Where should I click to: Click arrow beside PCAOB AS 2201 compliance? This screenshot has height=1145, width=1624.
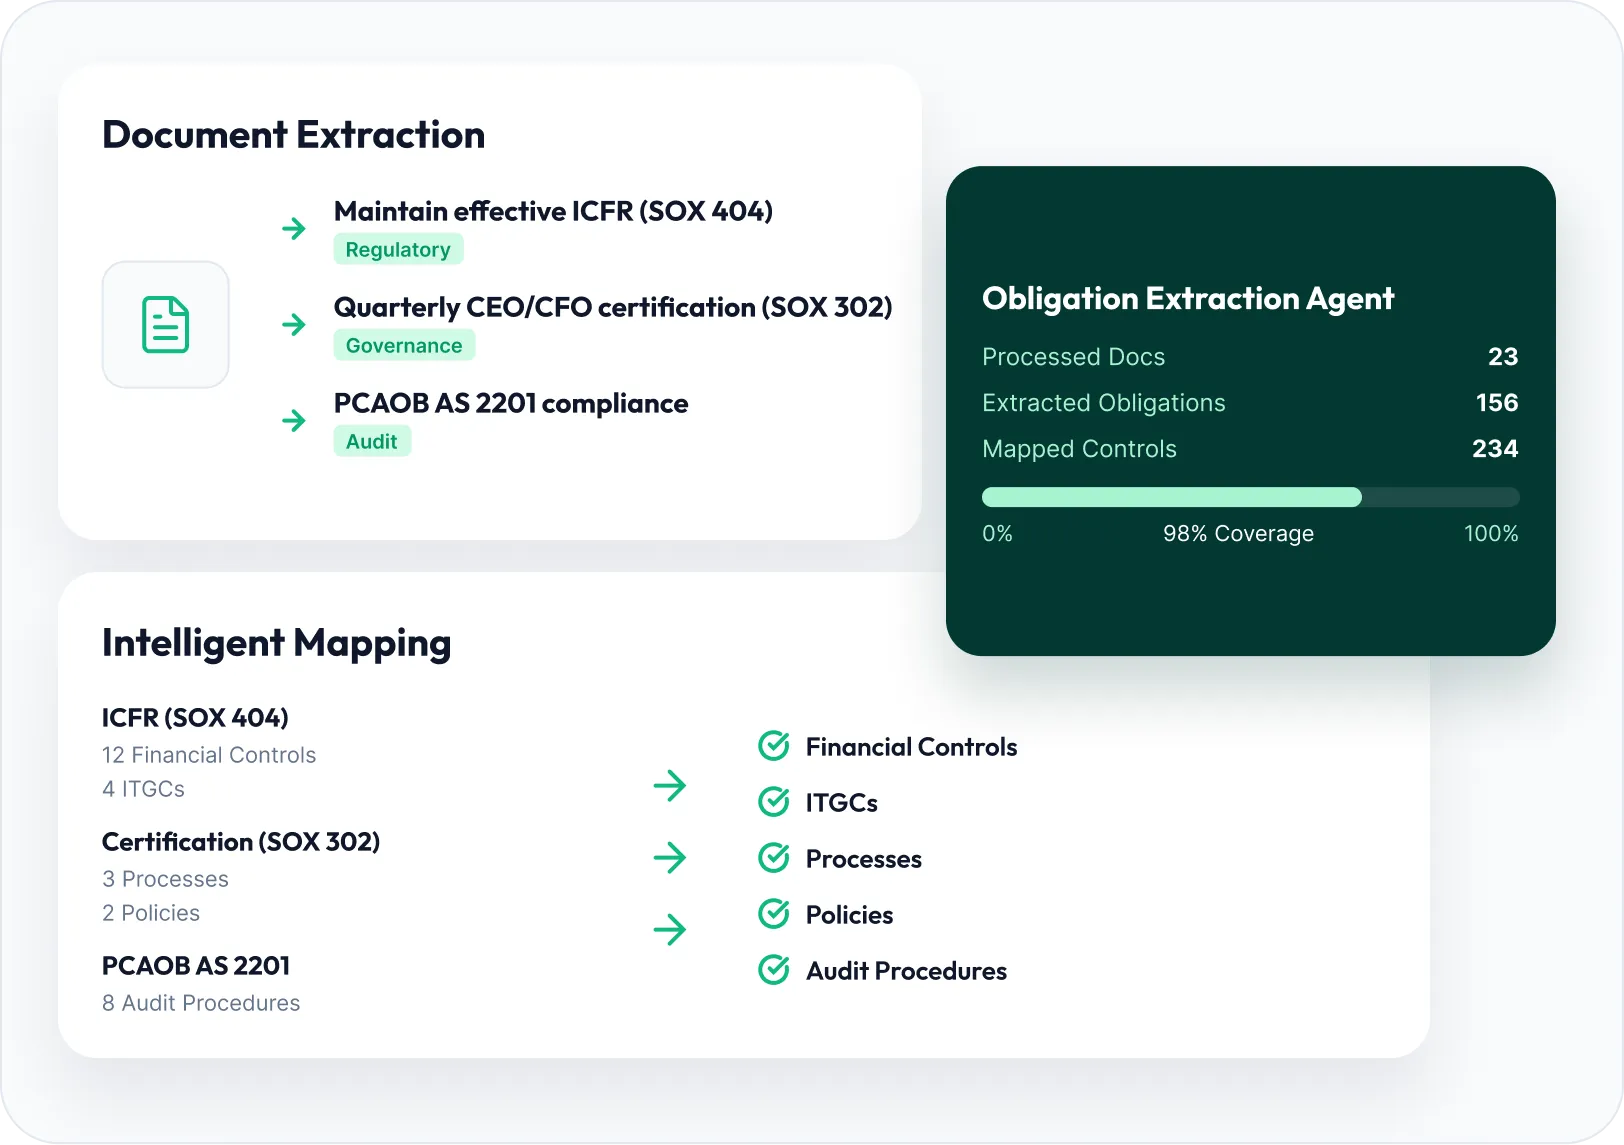click(x=294, y=421)
